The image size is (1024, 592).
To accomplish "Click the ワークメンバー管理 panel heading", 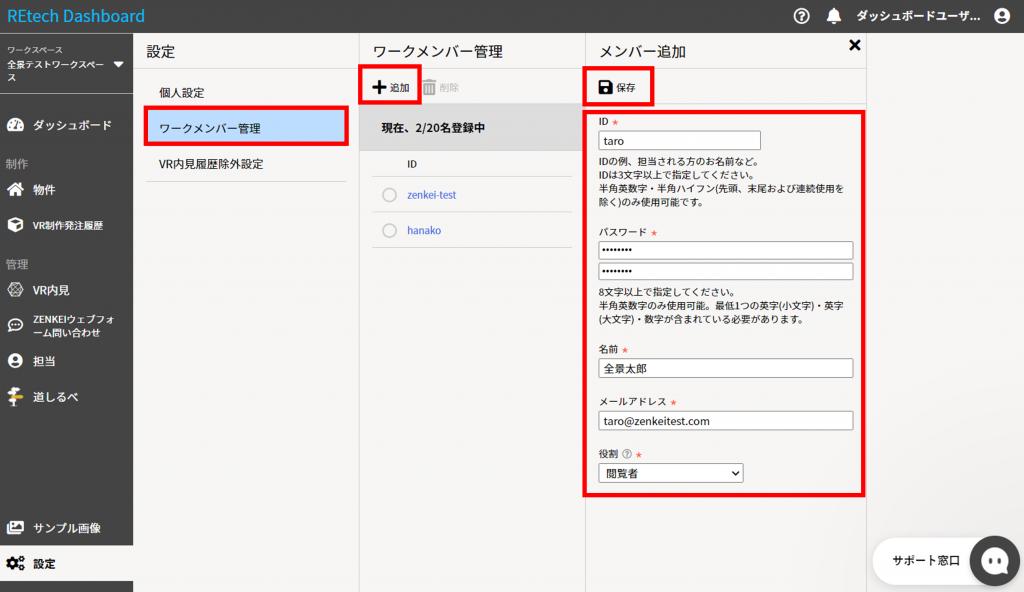I will (x=438, y=52).
